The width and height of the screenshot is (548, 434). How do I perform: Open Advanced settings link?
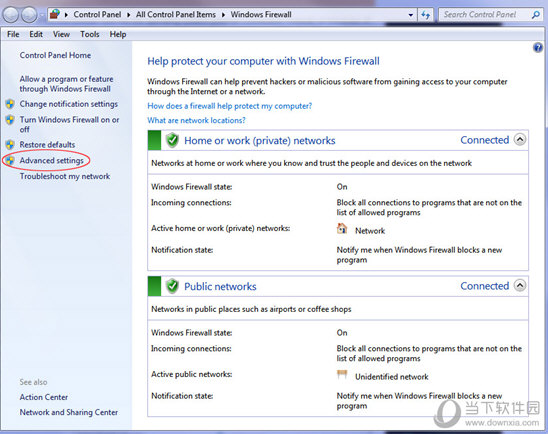tap(51, 160)
